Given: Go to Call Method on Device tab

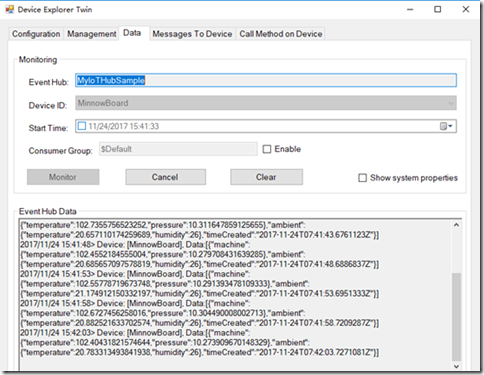Looking at the screenshot, I should [x=281, y=34].
